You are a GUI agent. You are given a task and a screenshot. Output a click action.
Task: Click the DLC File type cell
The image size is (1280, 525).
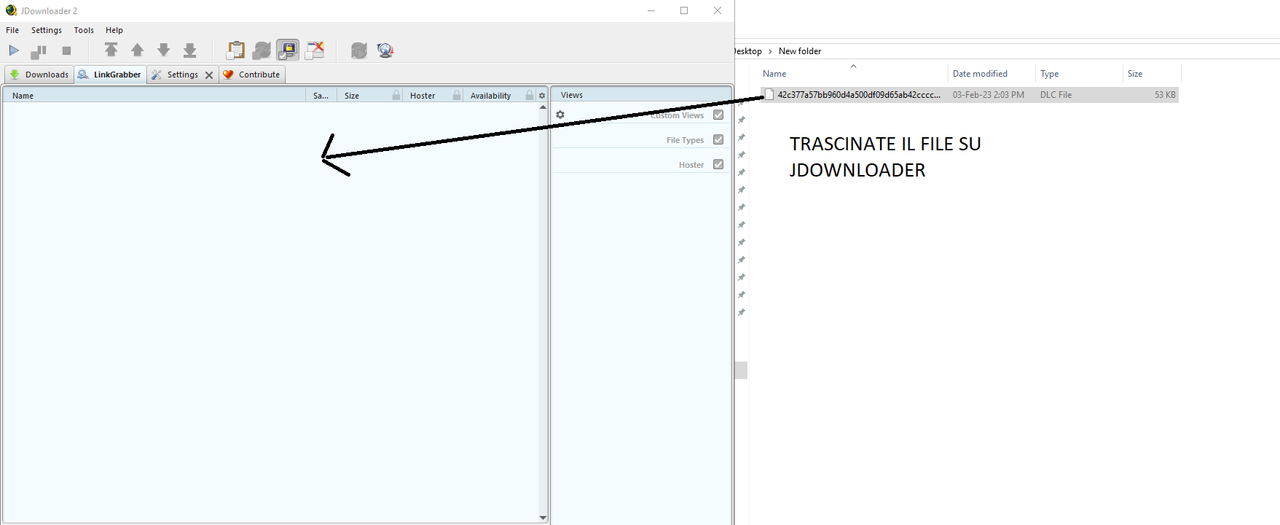click(x=1056, y=94)
